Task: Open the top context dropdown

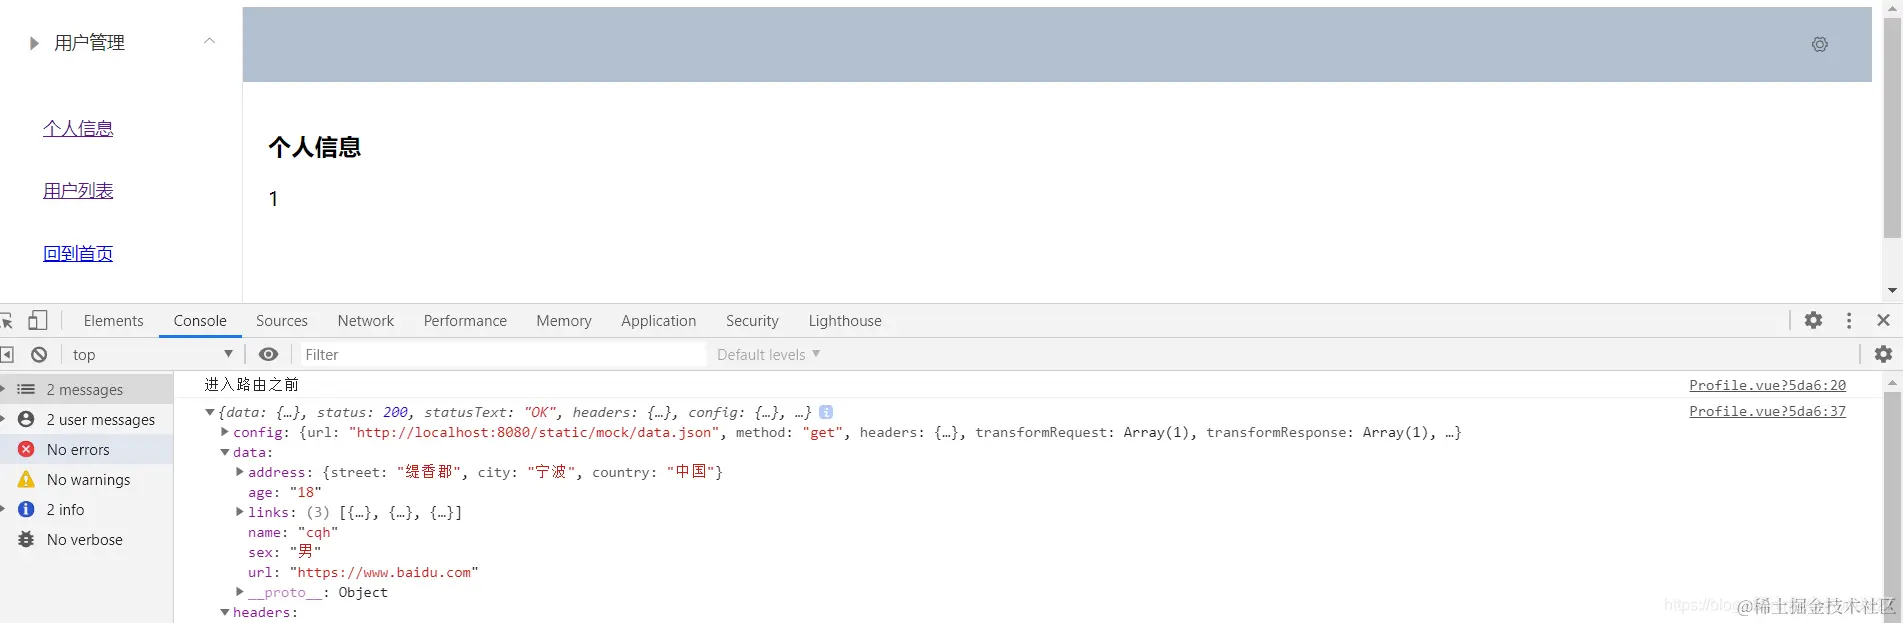Action: tap(152, 354)
